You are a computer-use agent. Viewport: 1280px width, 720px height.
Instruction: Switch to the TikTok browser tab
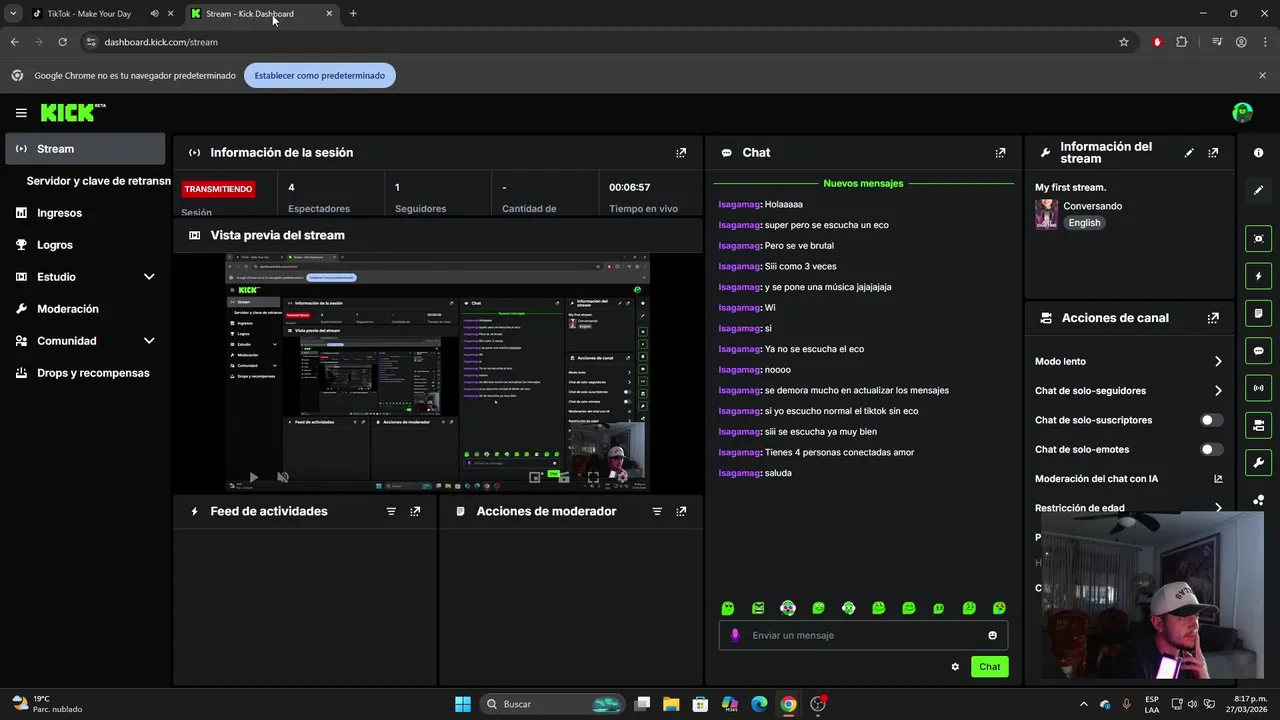89,14
